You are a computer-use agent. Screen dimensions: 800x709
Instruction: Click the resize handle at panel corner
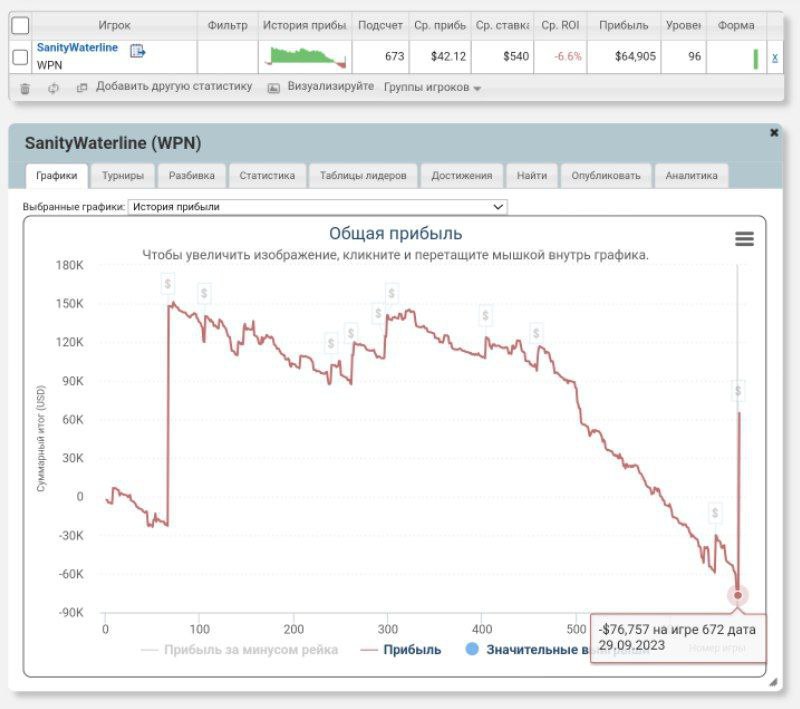pyautogui.click(x=772, y=682)
